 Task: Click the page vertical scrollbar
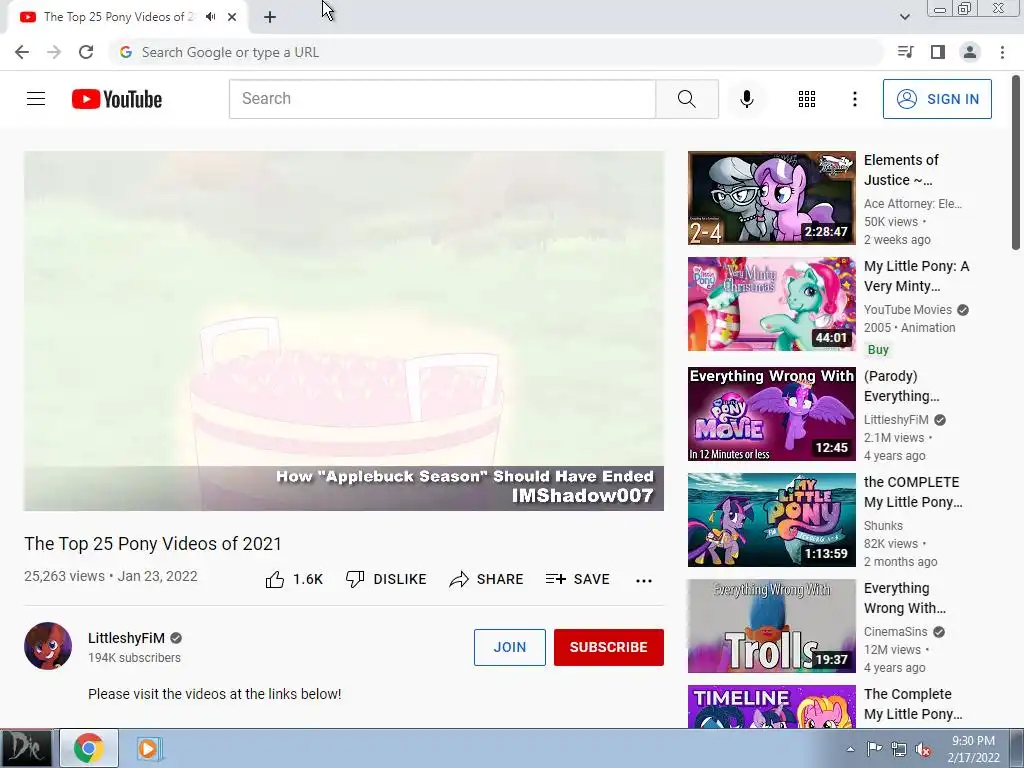pos(1016,163)
